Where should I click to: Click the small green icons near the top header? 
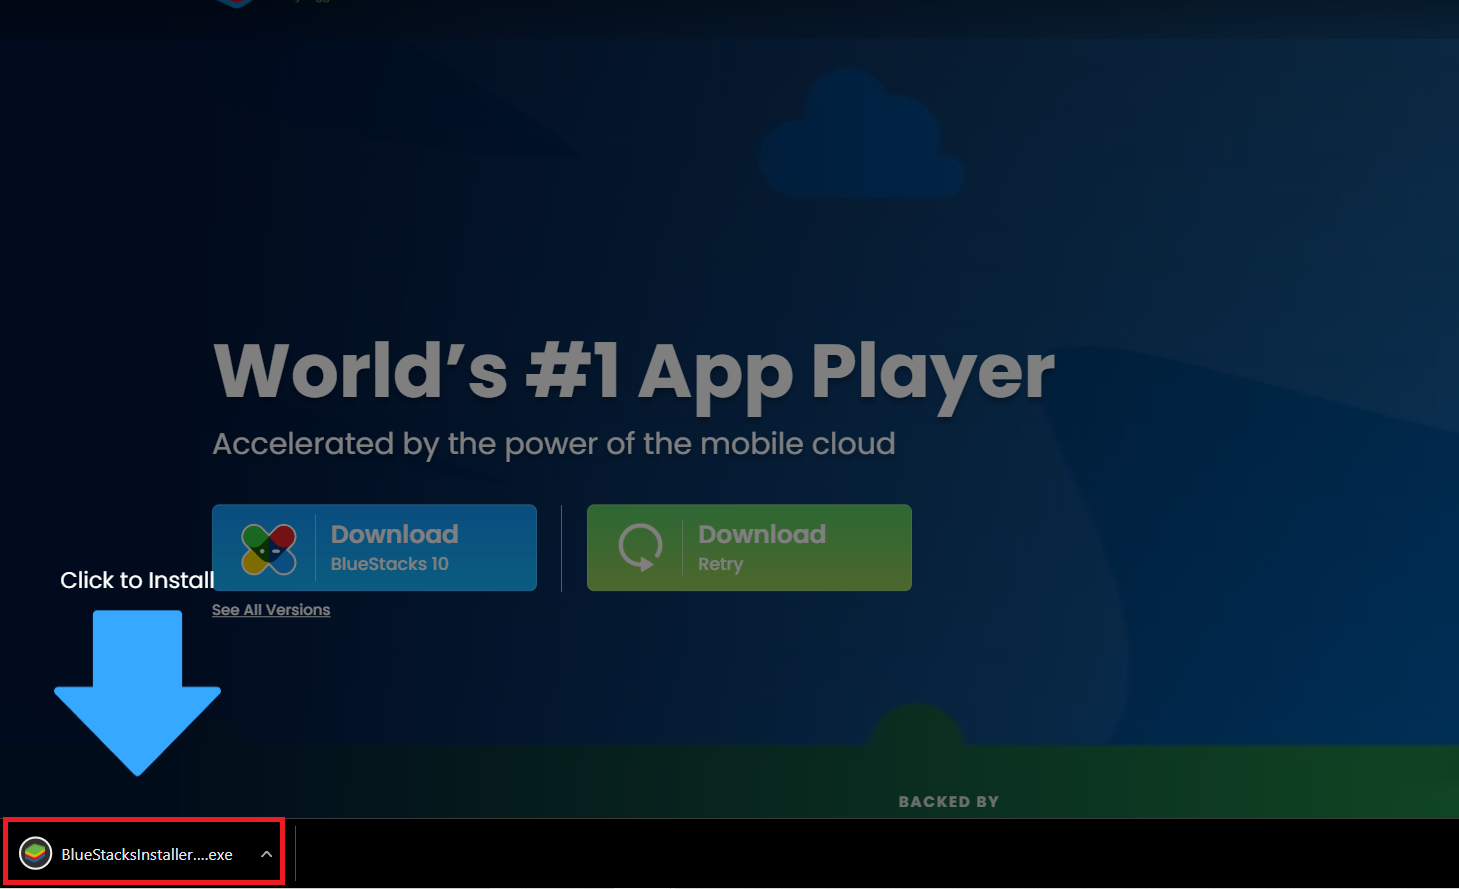pos(313,4)
